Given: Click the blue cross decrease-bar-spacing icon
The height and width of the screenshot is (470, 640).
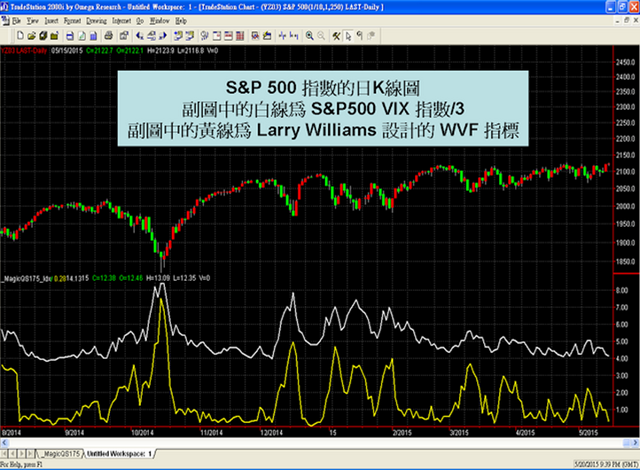Looking at the screenshot, I should point(282,36).
